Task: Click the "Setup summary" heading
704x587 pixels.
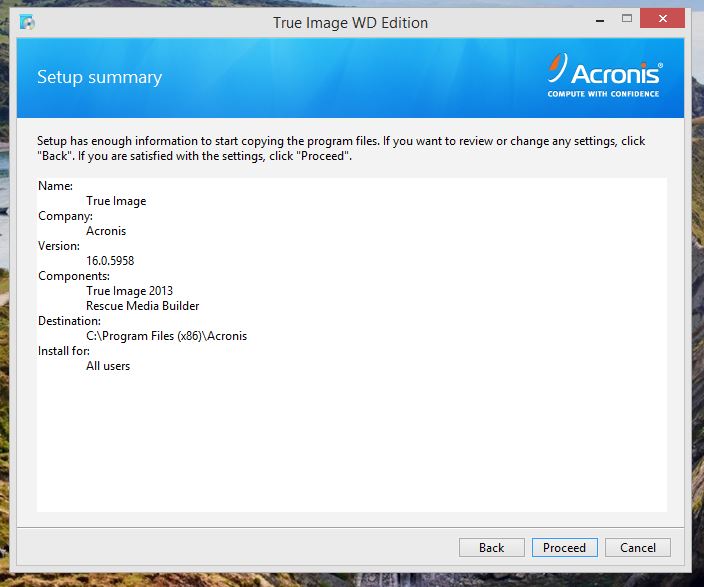Action: (99, 77)
